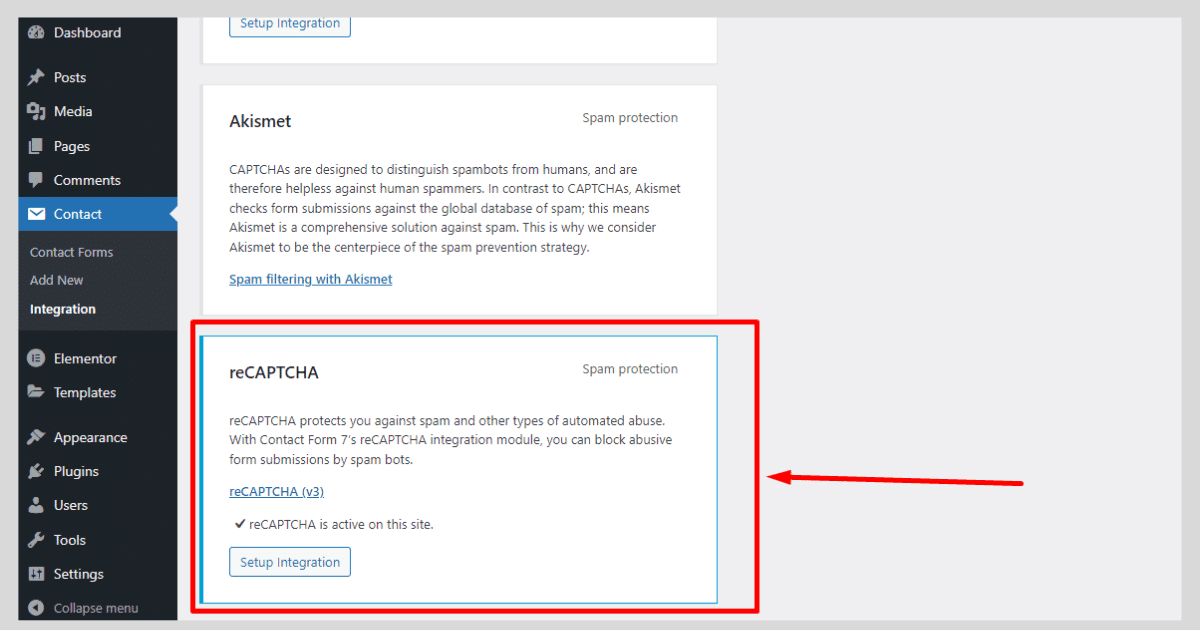Click the reCAPTCHA card heading
The width and height of the screenshot is (1200, 630).
pyautogui.click(x=274, y=372)
